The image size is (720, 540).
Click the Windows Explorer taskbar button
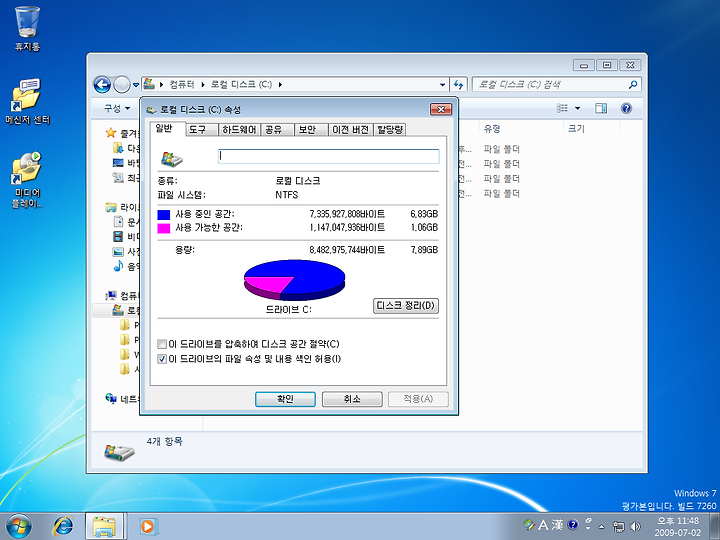coord(105,526)
